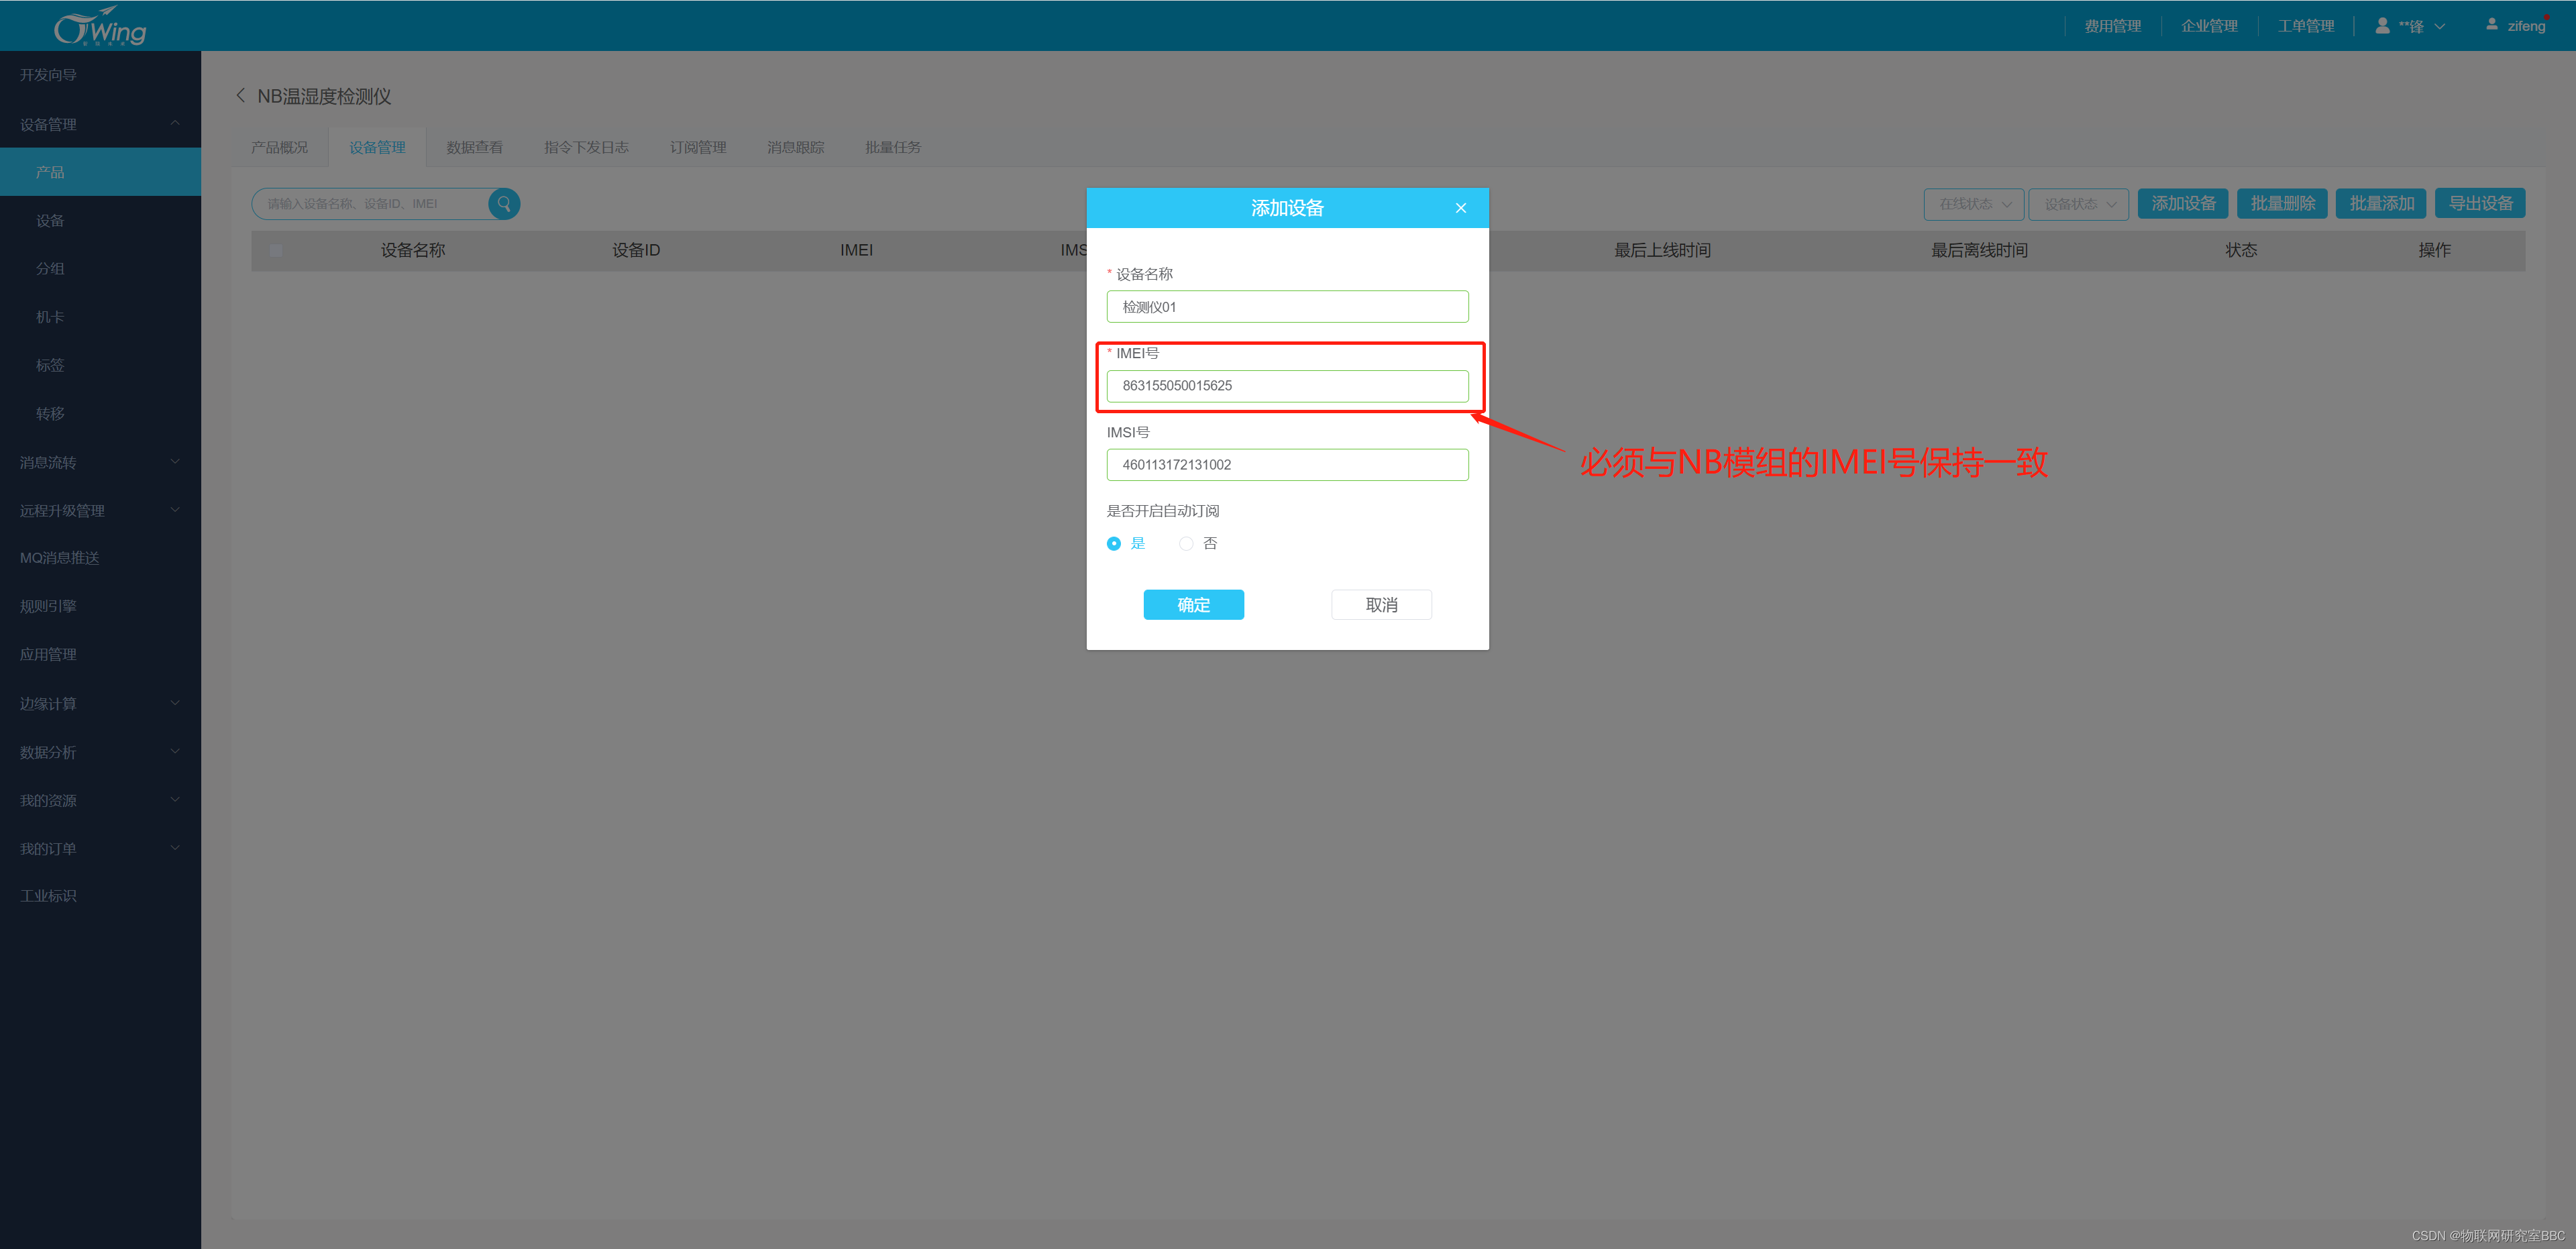Click the 操作 column header

pyautogui.click(x=2434, y=250)
